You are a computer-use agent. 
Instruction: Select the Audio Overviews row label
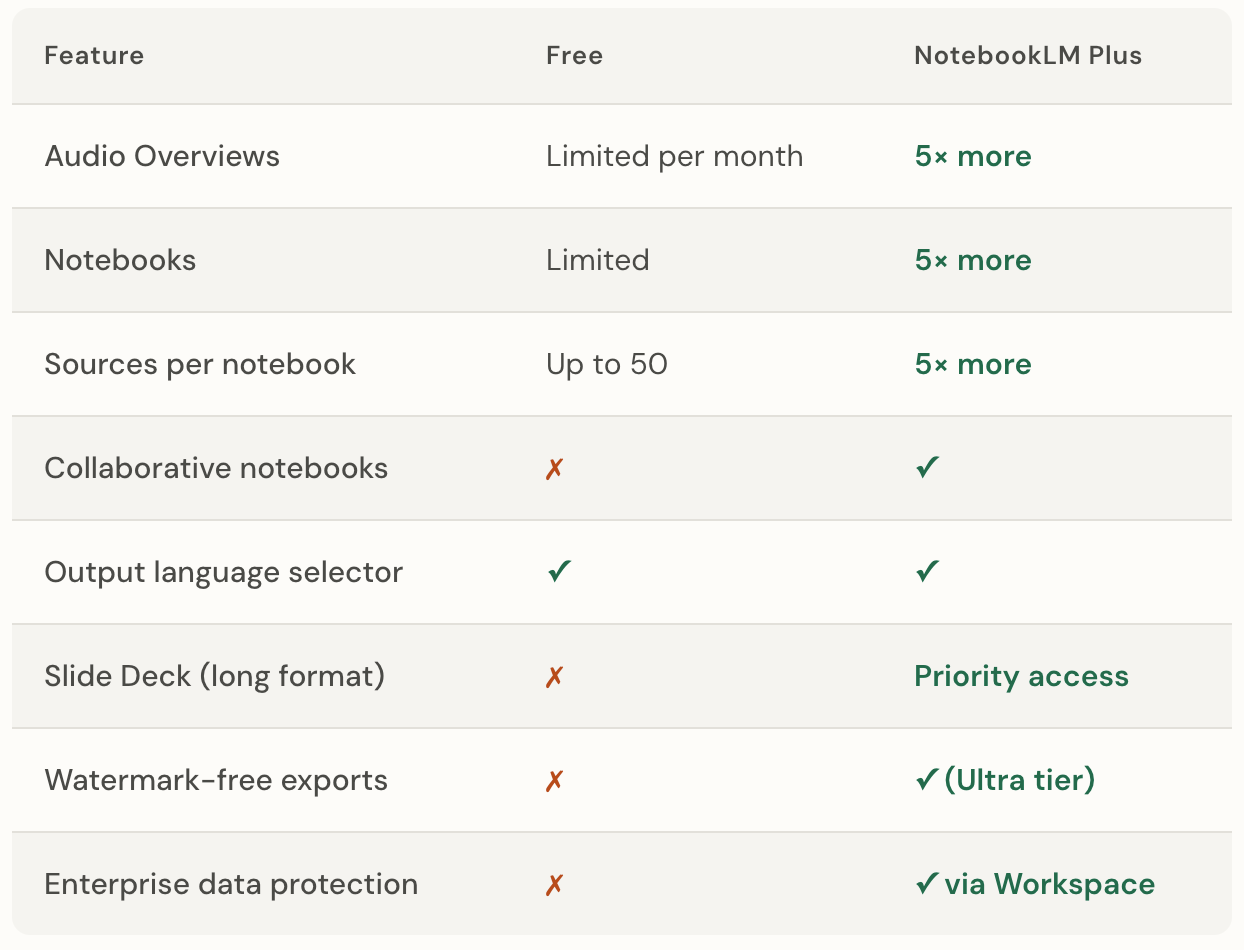pyautogui.click(x=162, y=156)
